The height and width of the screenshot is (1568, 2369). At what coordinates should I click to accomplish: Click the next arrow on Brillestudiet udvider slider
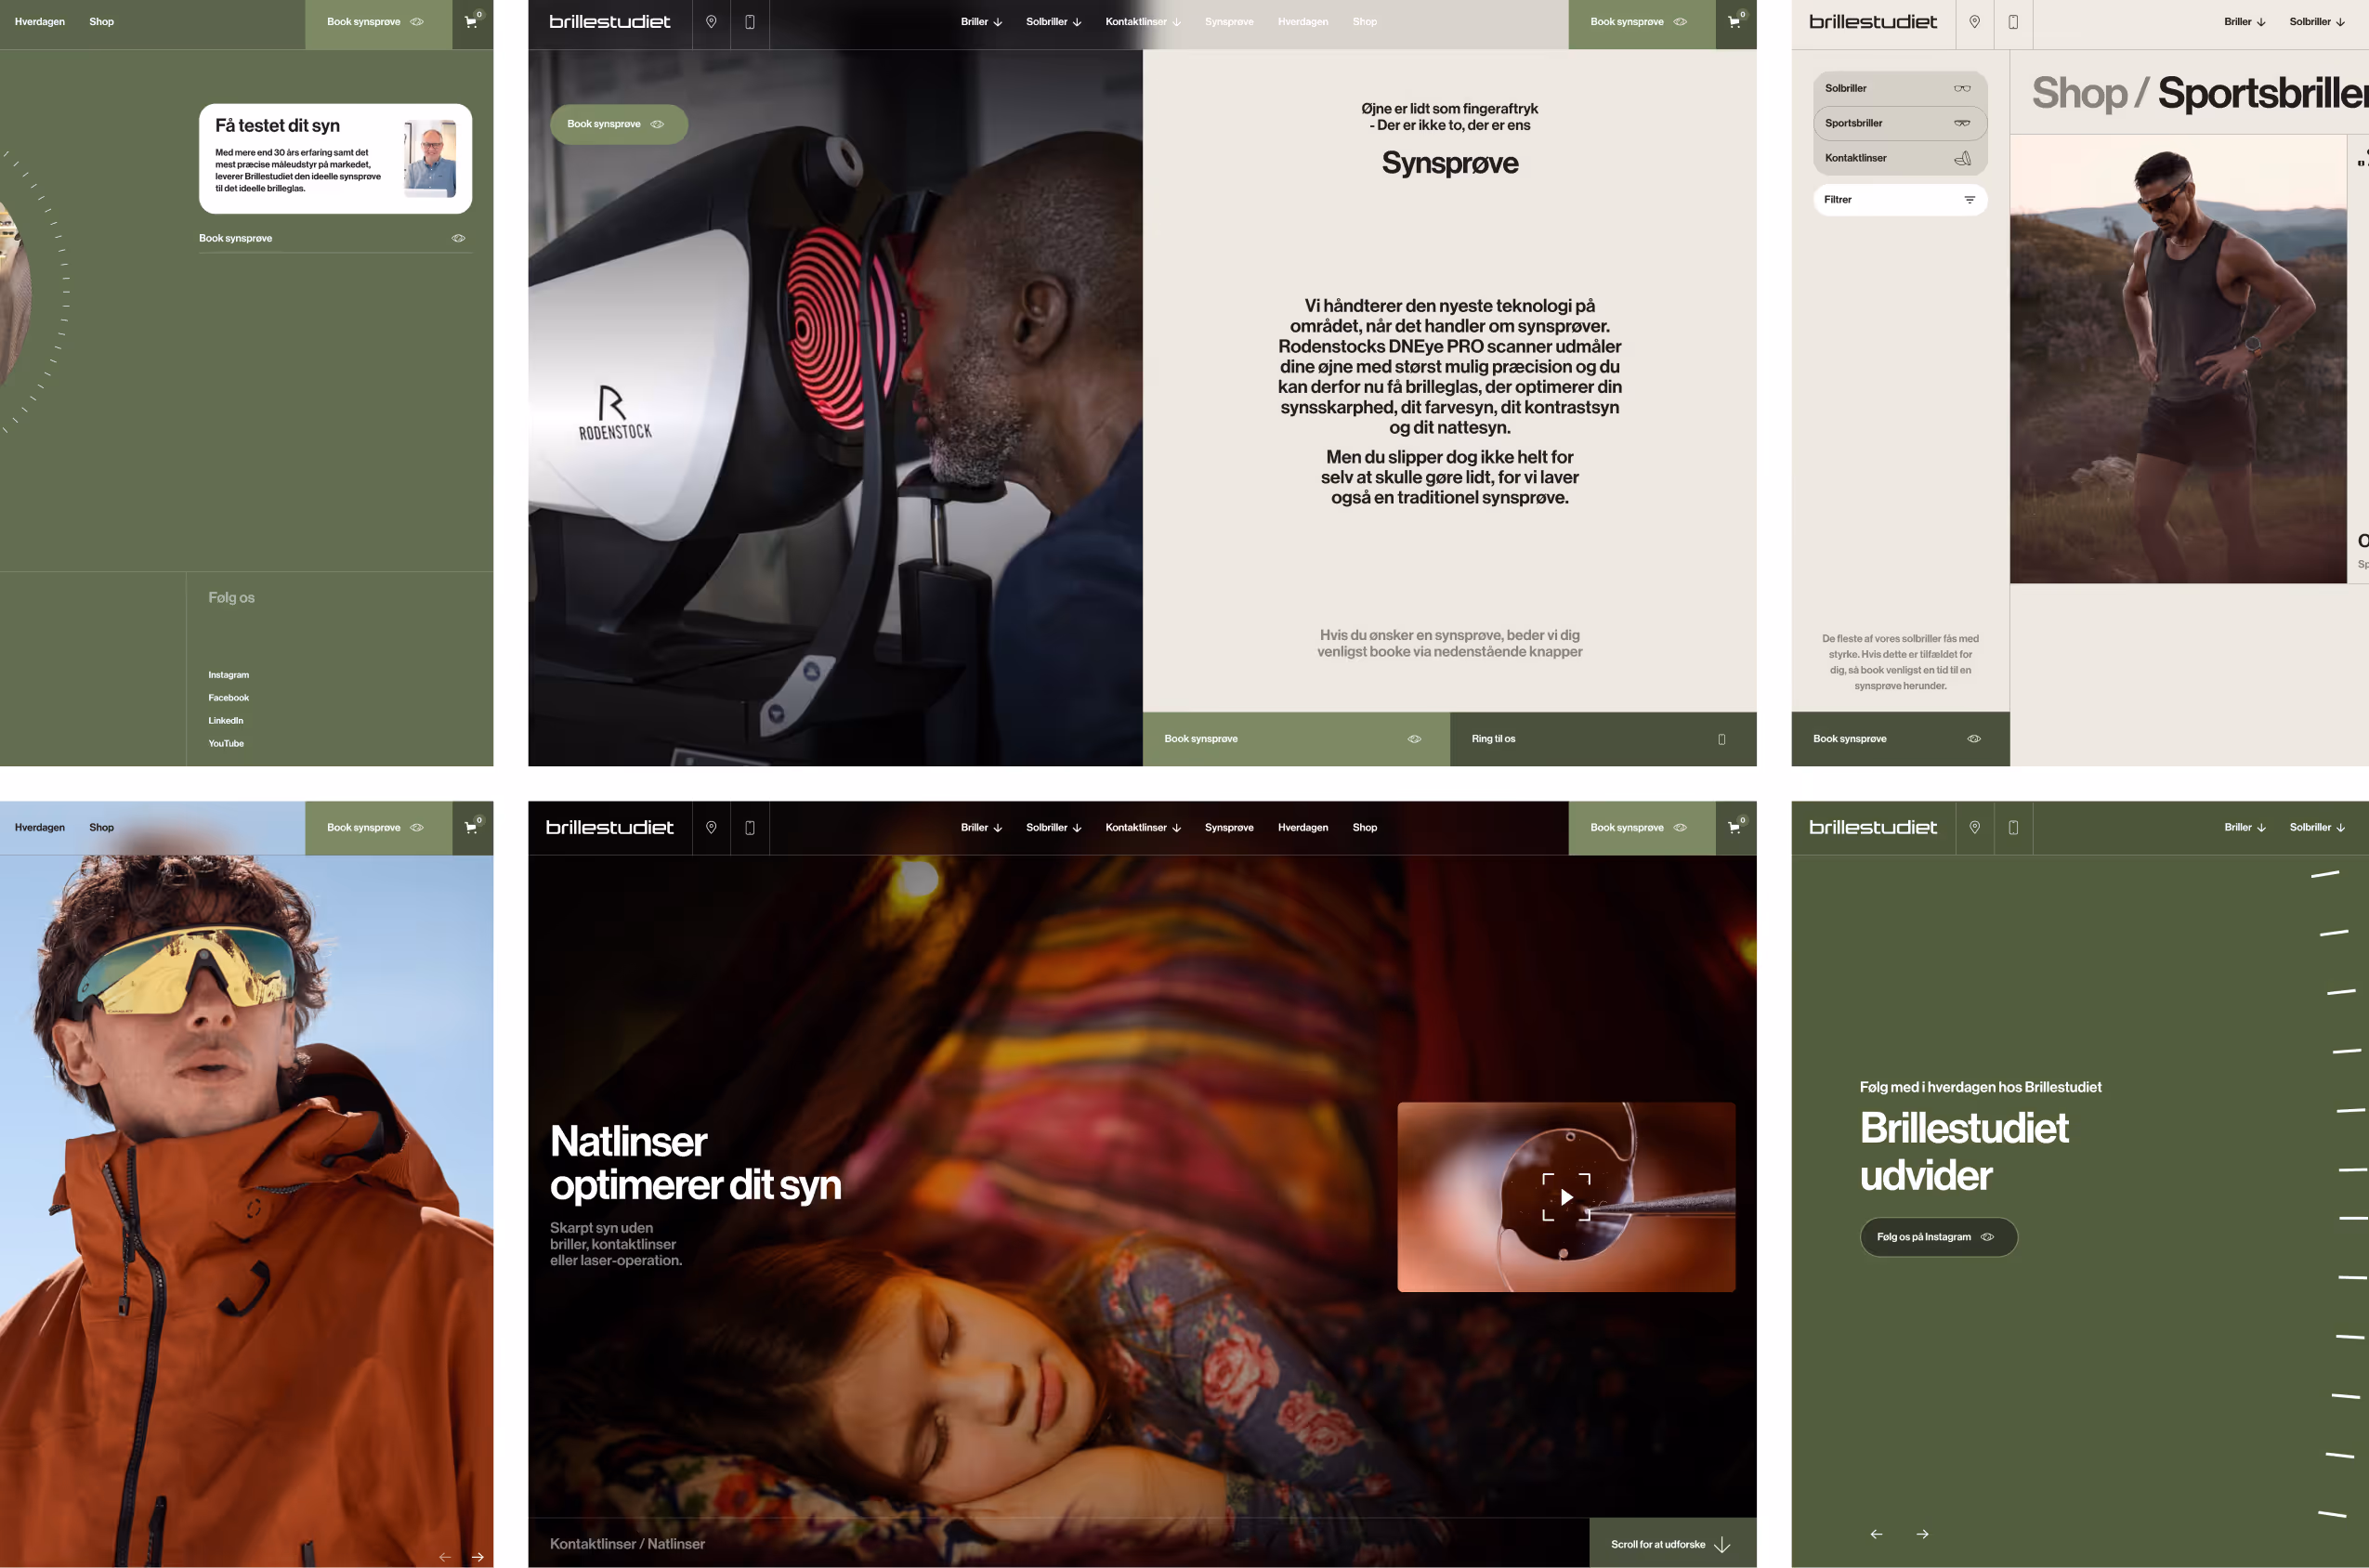pyautogui.click(x=1922, y=1534)
